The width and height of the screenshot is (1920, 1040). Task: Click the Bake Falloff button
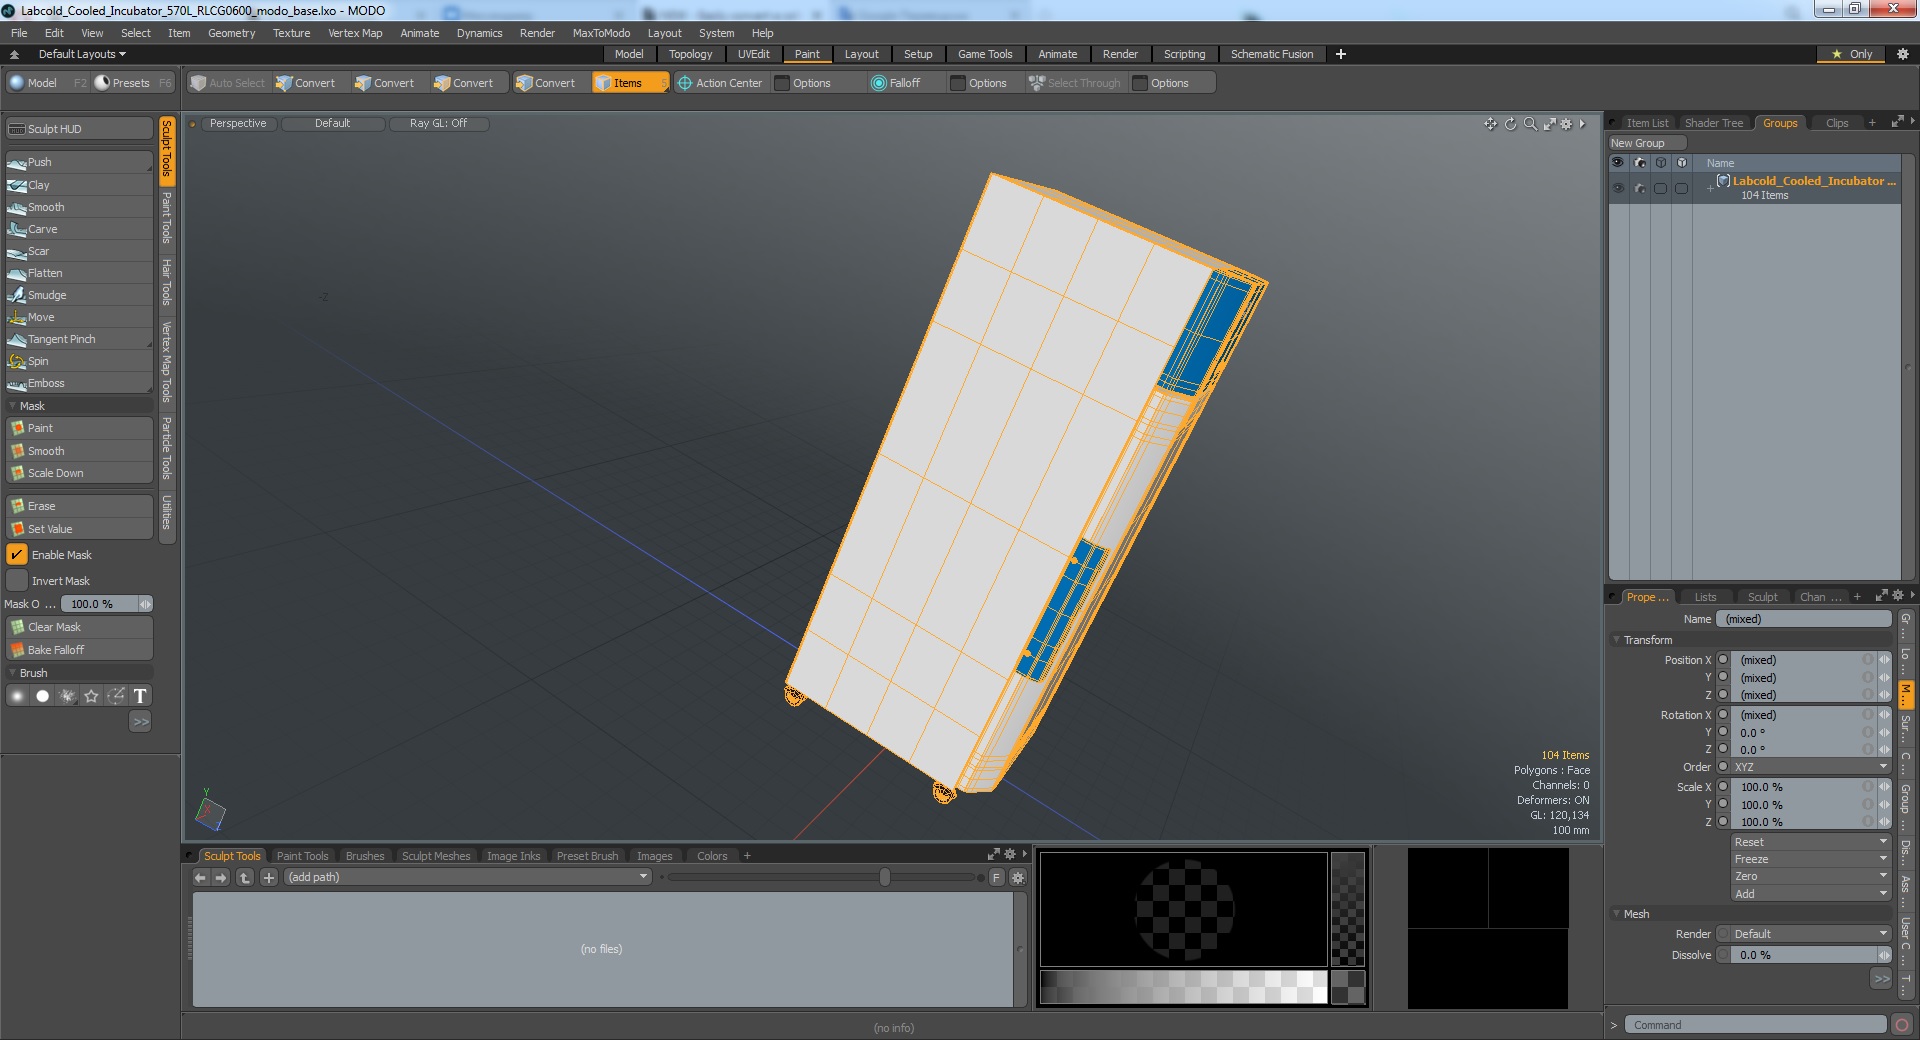79,650
